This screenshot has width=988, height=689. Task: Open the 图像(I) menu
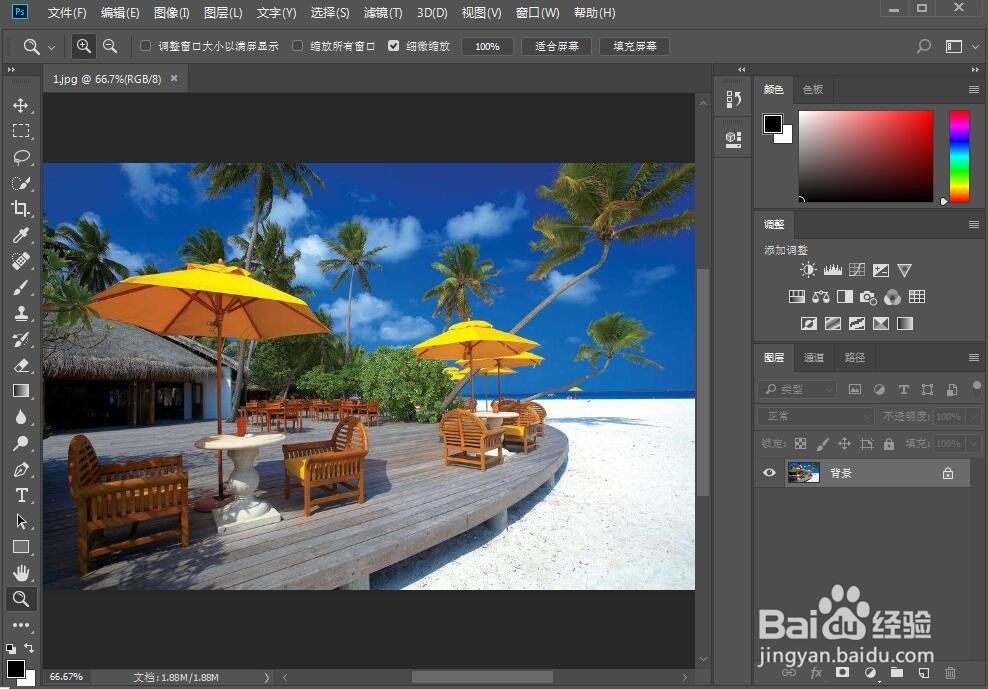point(171,13)
